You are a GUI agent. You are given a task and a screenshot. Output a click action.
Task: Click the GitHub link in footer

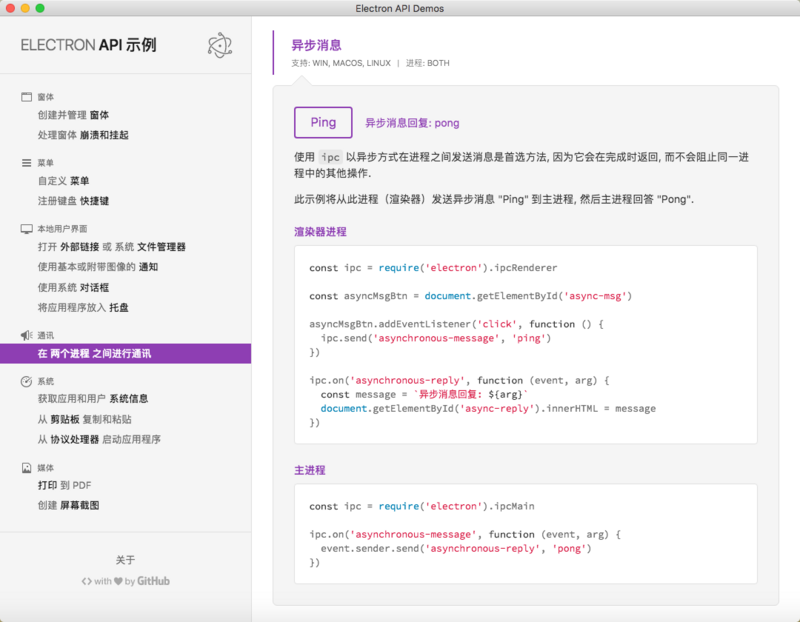[153, 581]
